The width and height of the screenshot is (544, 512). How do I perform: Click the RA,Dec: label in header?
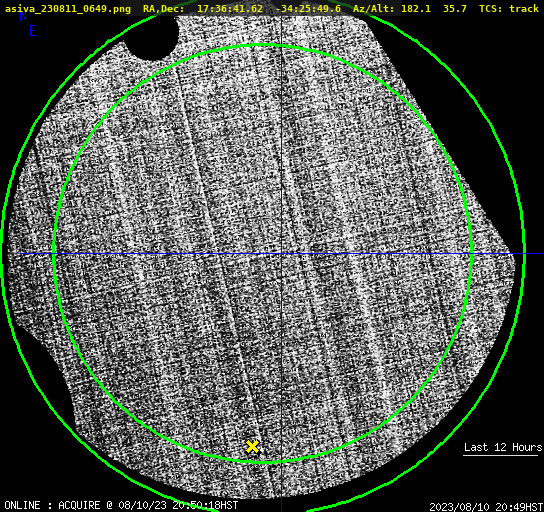(164, 9)
